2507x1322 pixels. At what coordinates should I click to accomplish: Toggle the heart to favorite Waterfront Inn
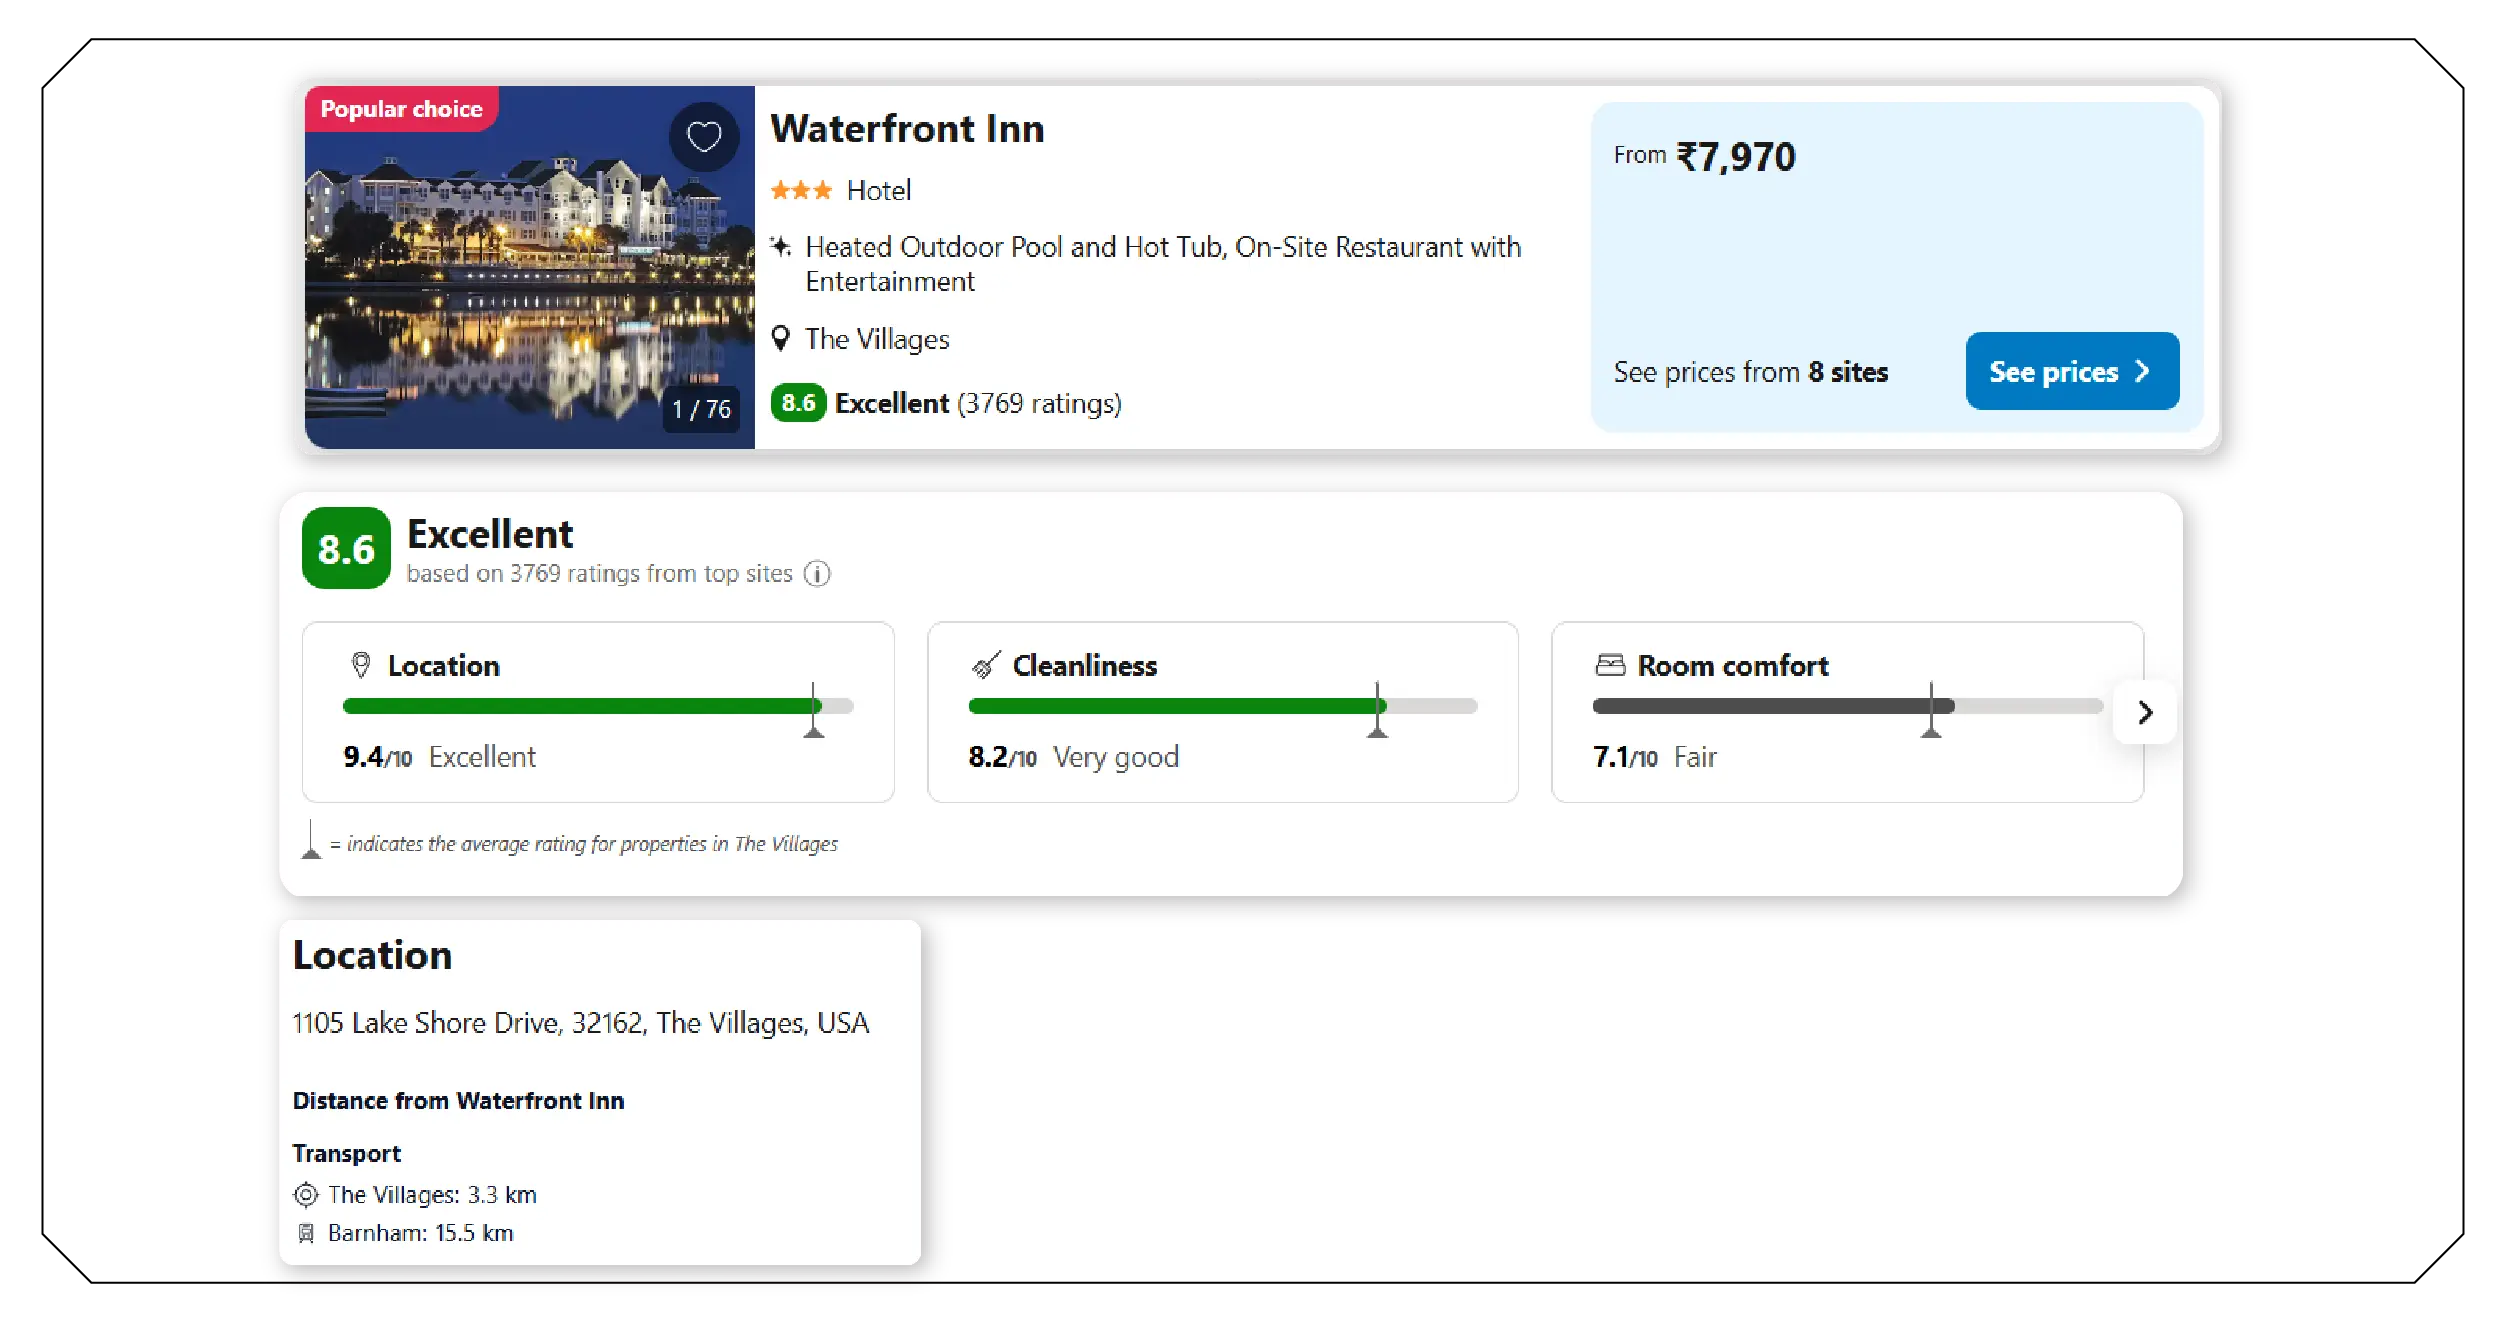pyautogui.click(x=704, y=136)
